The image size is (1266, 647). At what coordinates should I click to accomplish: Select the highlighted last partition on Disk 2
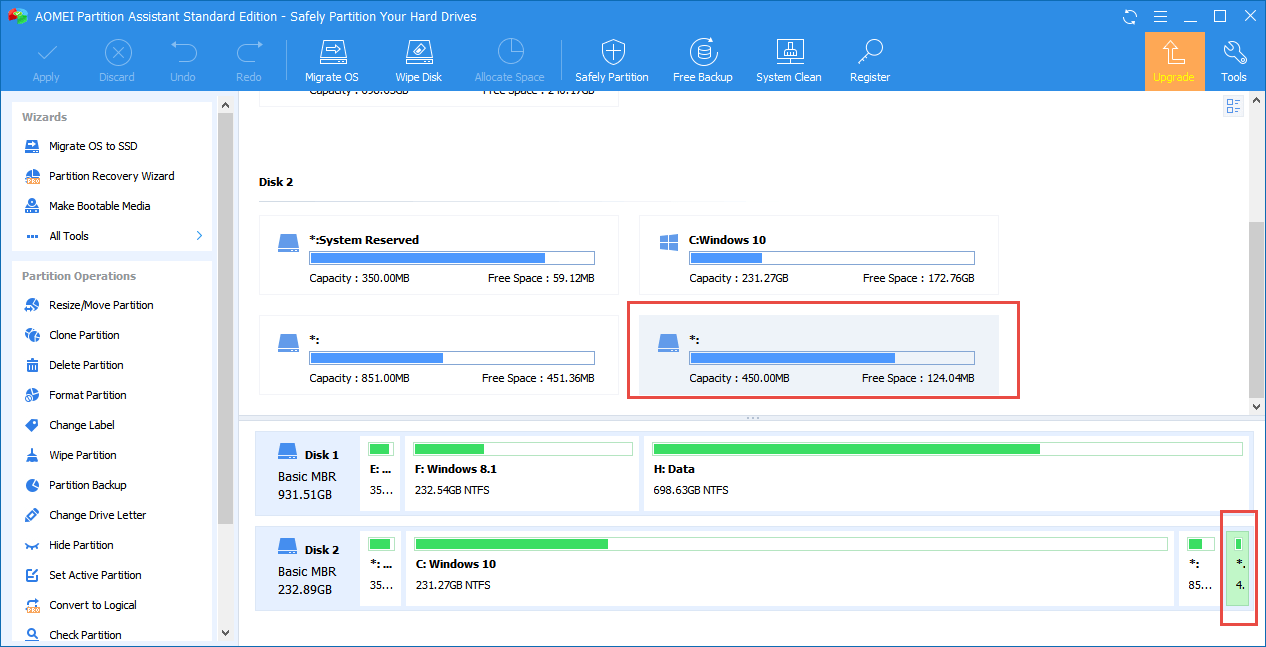click(1238, 569)
